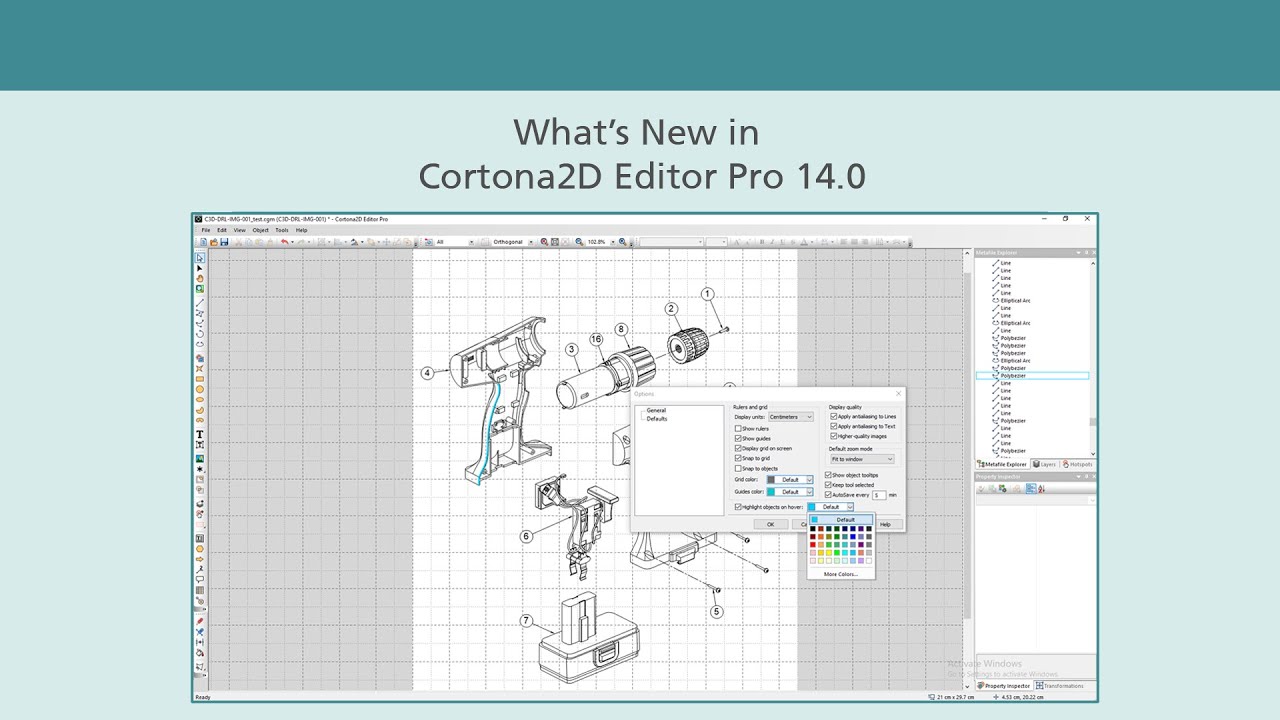Viewport: 1280px width, 720px height.
Task: Click categorized view icon in Property Inspector
Action: pos(1031,489)
